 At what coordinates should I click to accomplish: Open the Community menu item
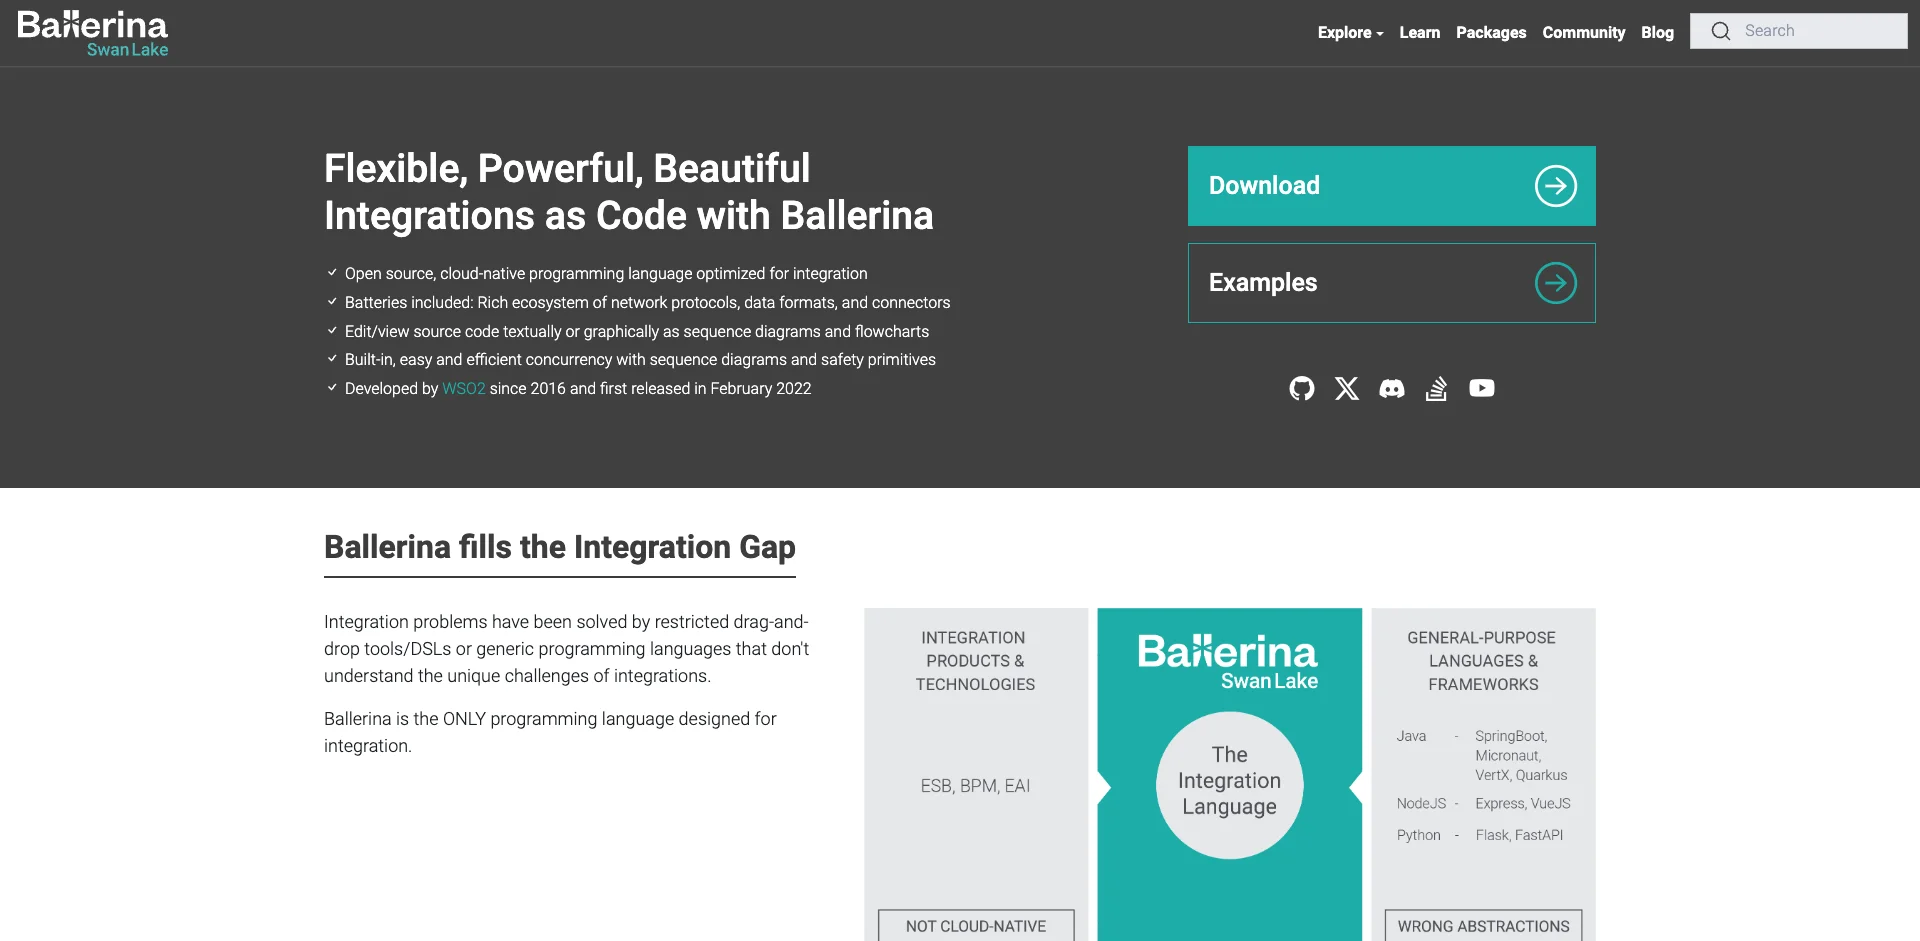click(x=1583, y=32)
